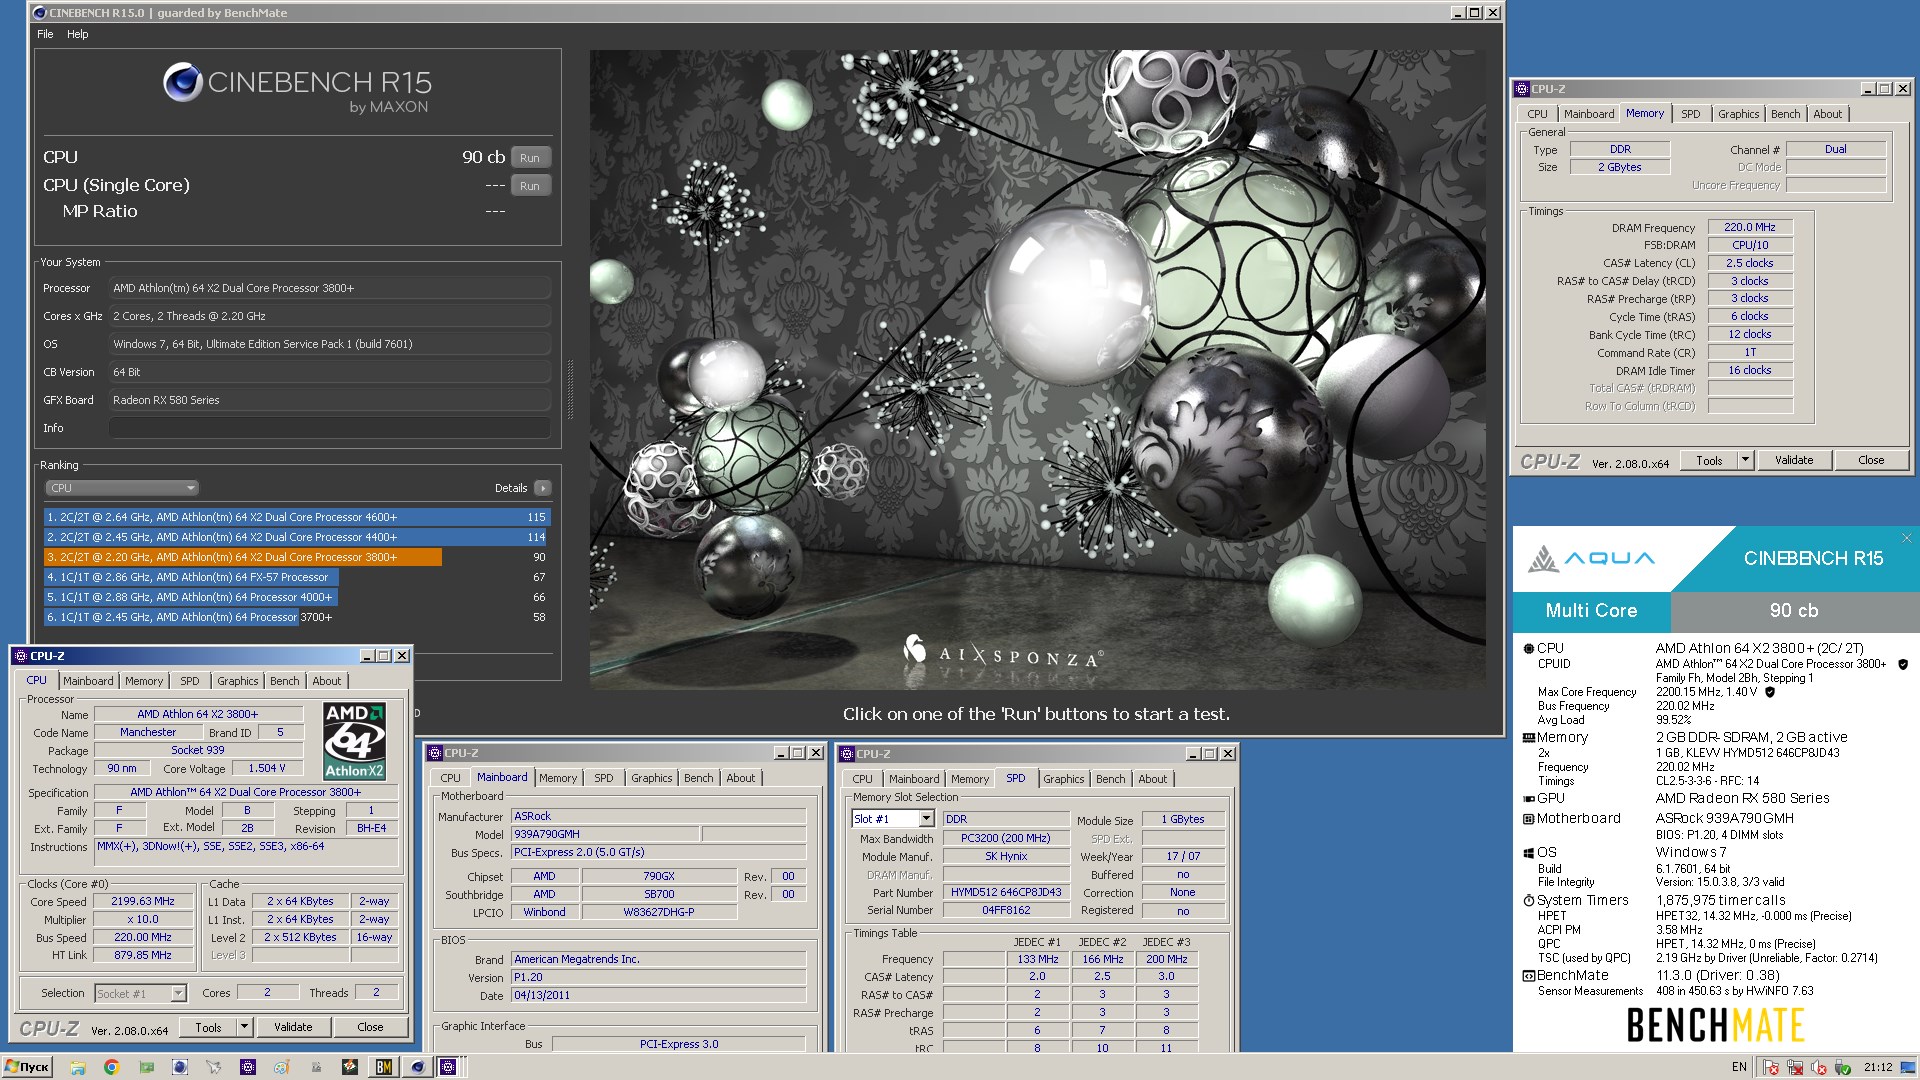
Task: Click the Tools button in CPU-Z CPU window
Action: [x=209, y=1027]
